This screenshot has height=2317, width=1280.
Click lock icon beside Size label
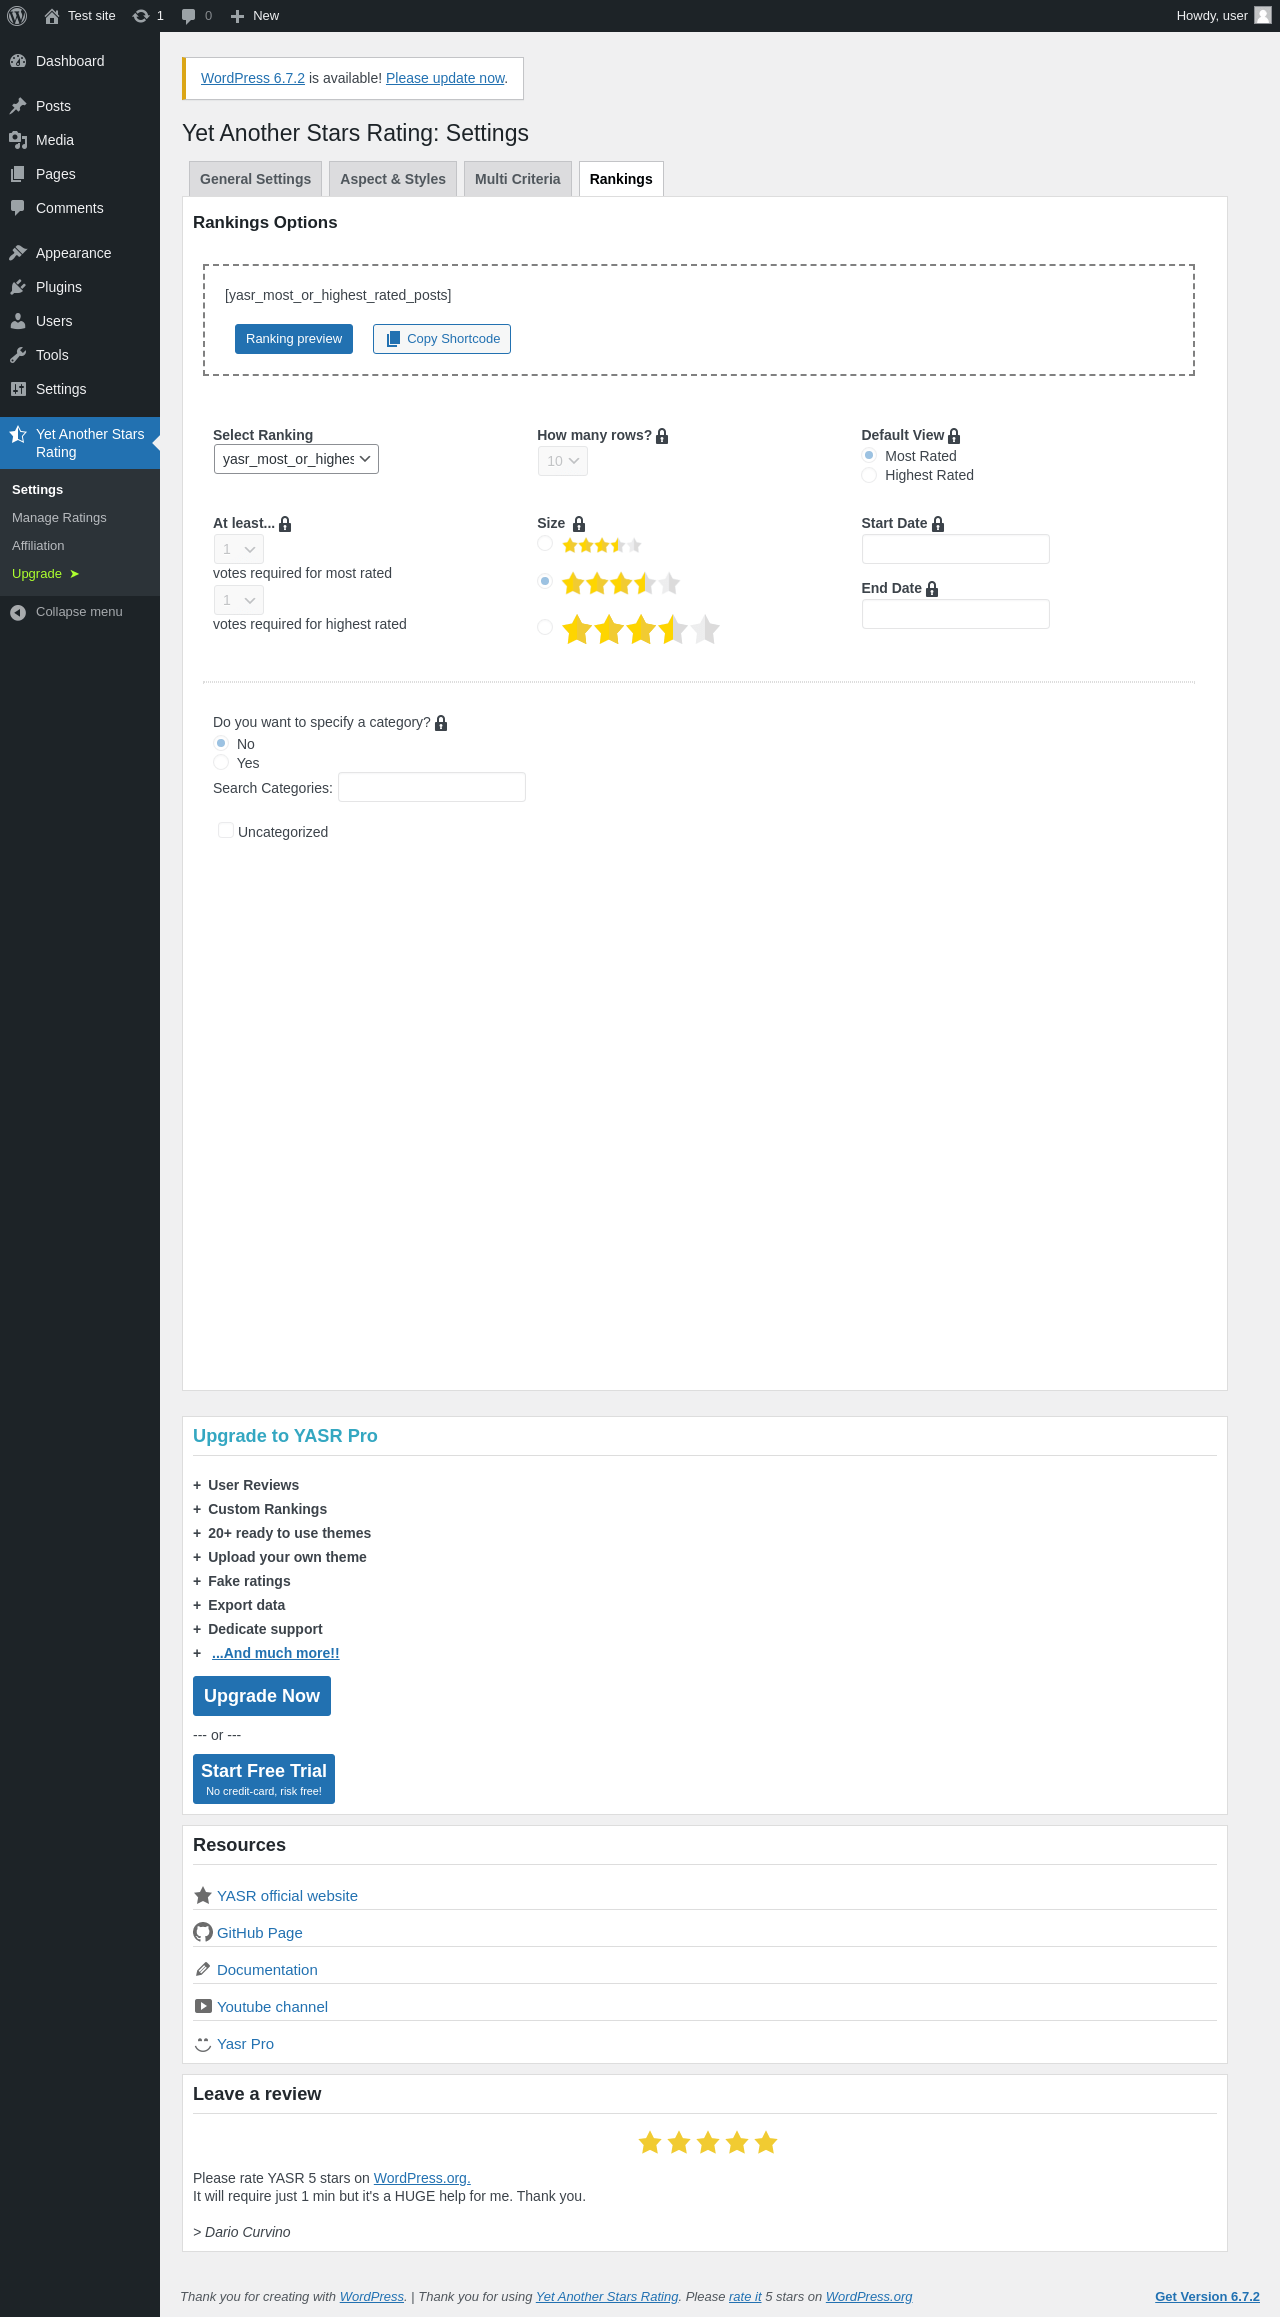[579, 524]
